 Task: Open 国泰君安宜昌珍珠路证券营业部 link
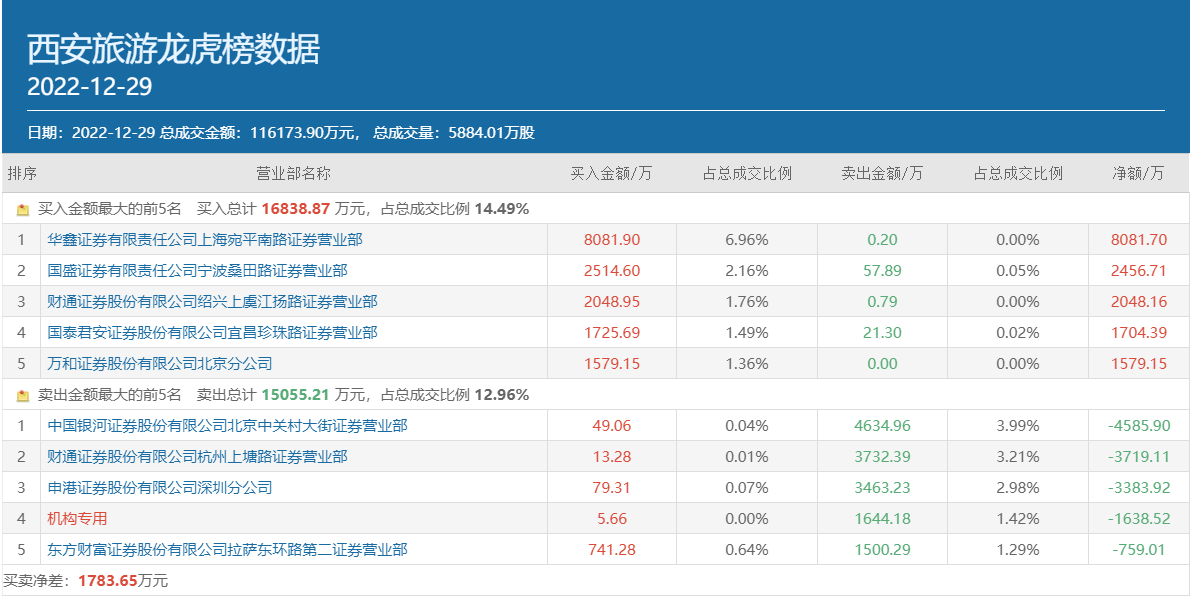click(212, 333)
